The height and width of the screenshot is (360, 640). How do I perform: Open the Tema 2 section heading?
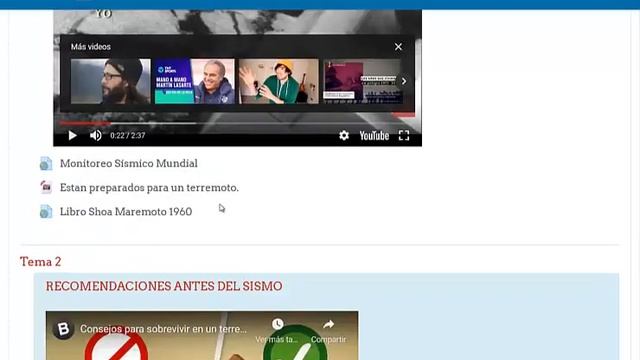click(40, 262)
